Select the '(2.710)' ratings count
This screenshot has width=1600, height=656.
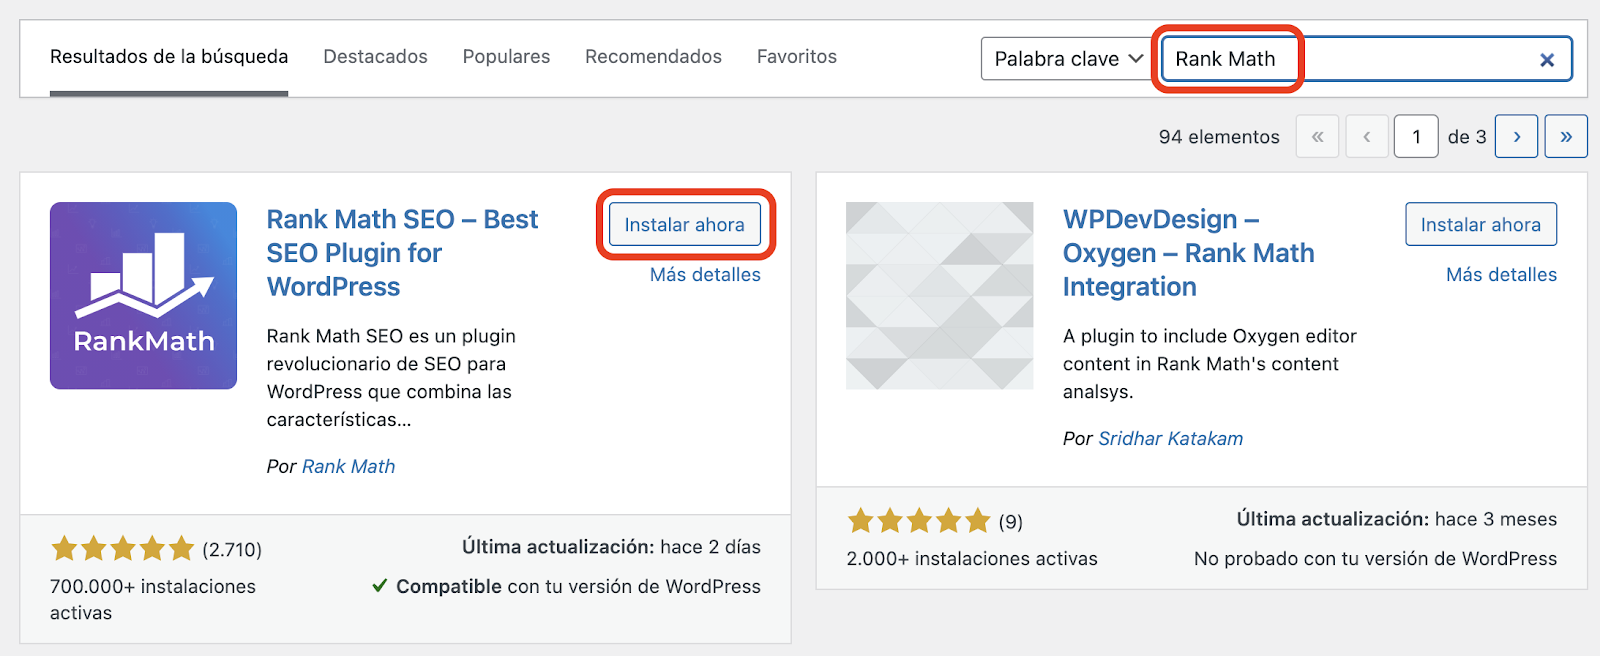pyautogui.click(x=232, y=550)
